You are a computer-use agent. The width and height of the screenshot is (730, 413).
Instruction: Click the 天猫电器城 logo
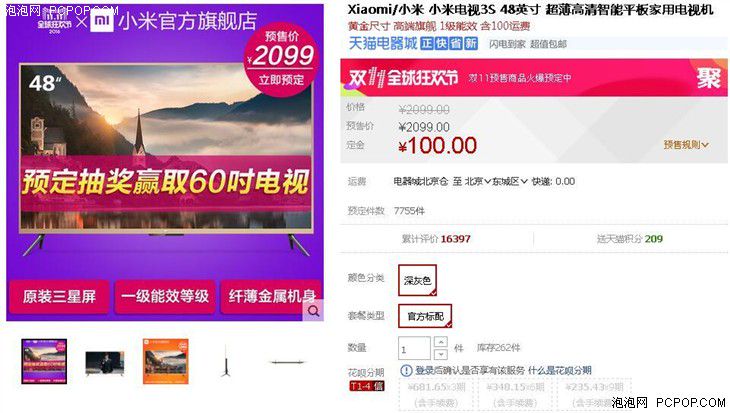point(383,44)
